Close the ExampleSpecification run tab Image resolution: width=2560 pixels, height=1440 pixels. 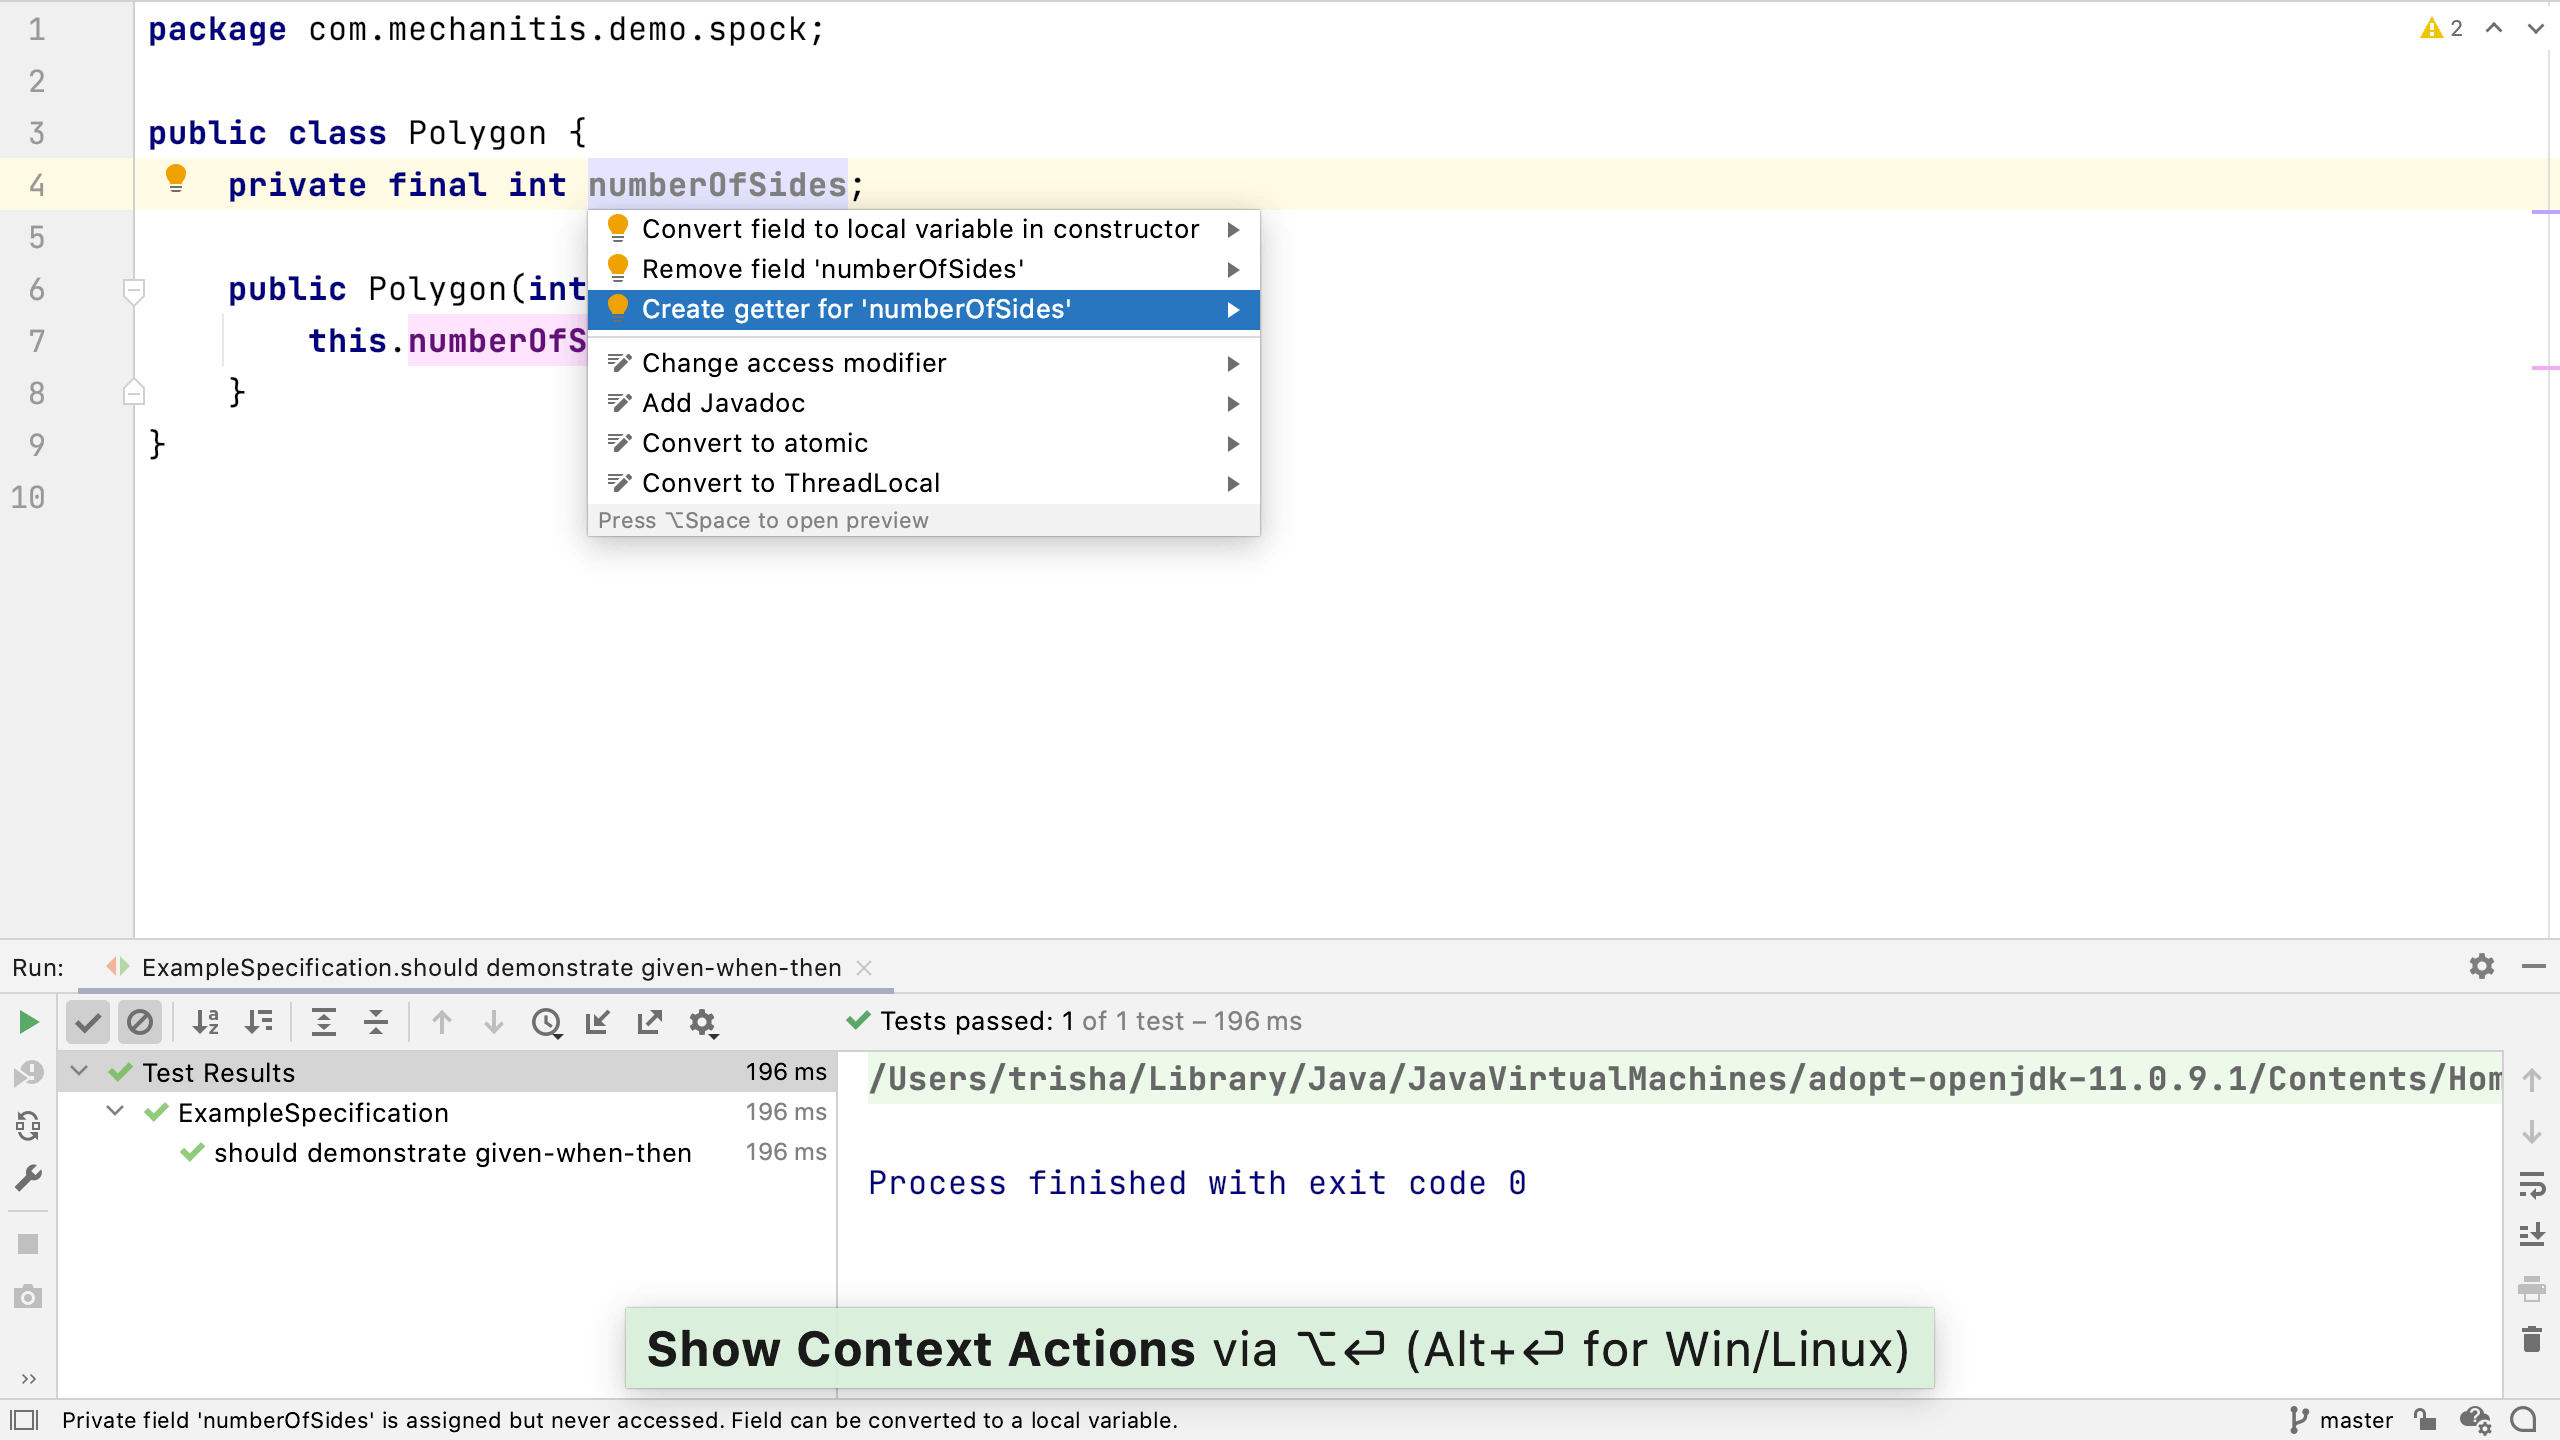point(865,968)
